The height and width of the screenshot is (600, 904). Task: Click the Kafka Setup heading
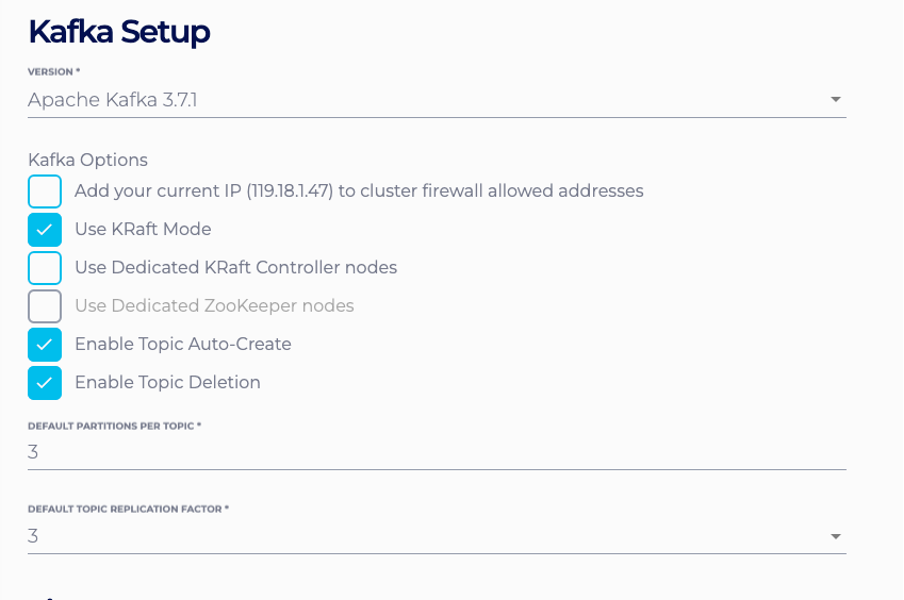point(119,32)
